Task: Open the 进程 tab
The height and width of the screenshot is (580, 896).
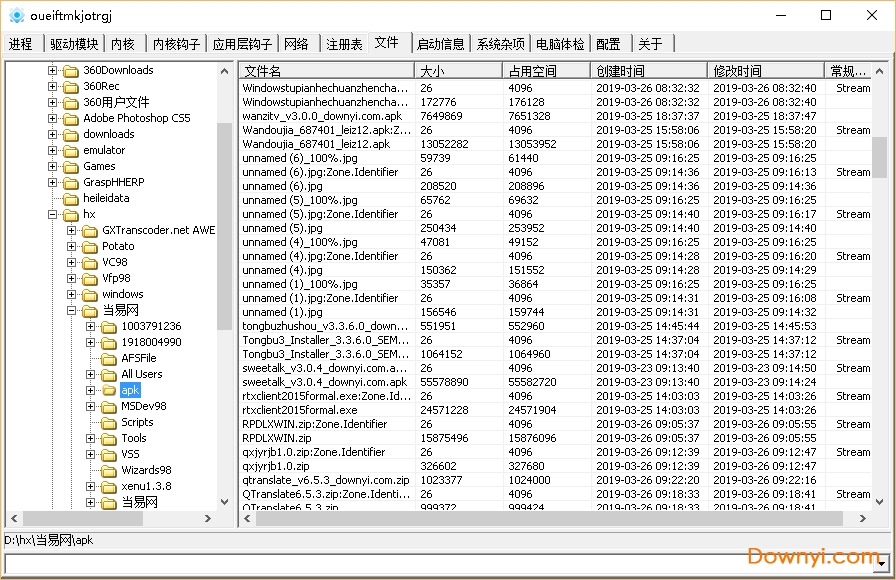Action: point(21,44)
